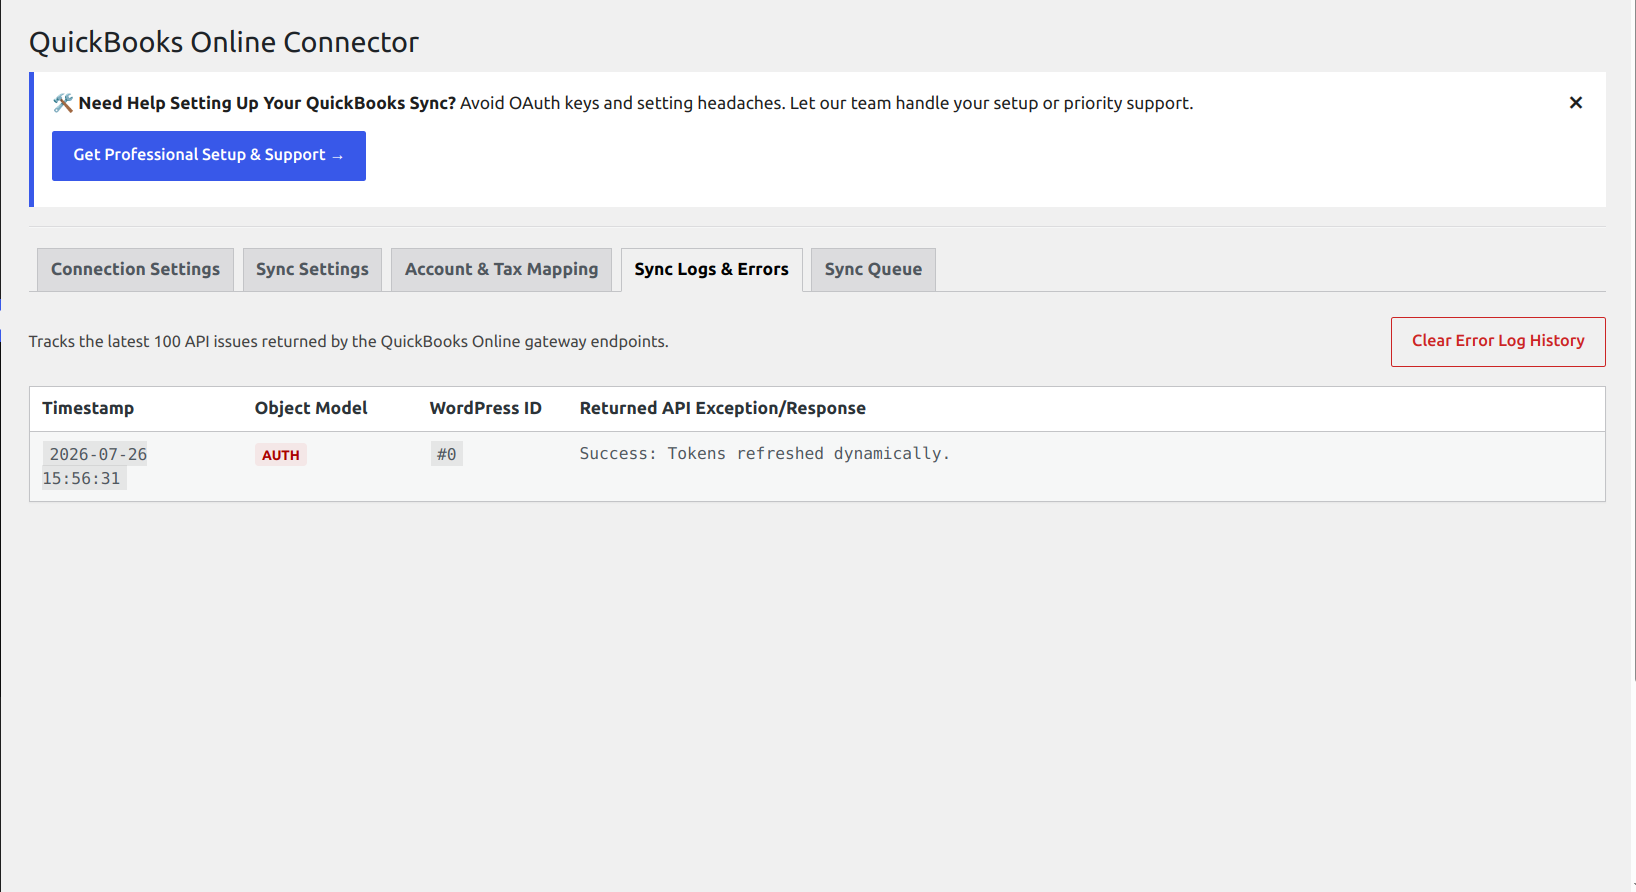Select the 'Tokens refreshed dynamically' response text
Image resolution: width=1636 pixels, height=892 pixels.
tap(765, 454)
